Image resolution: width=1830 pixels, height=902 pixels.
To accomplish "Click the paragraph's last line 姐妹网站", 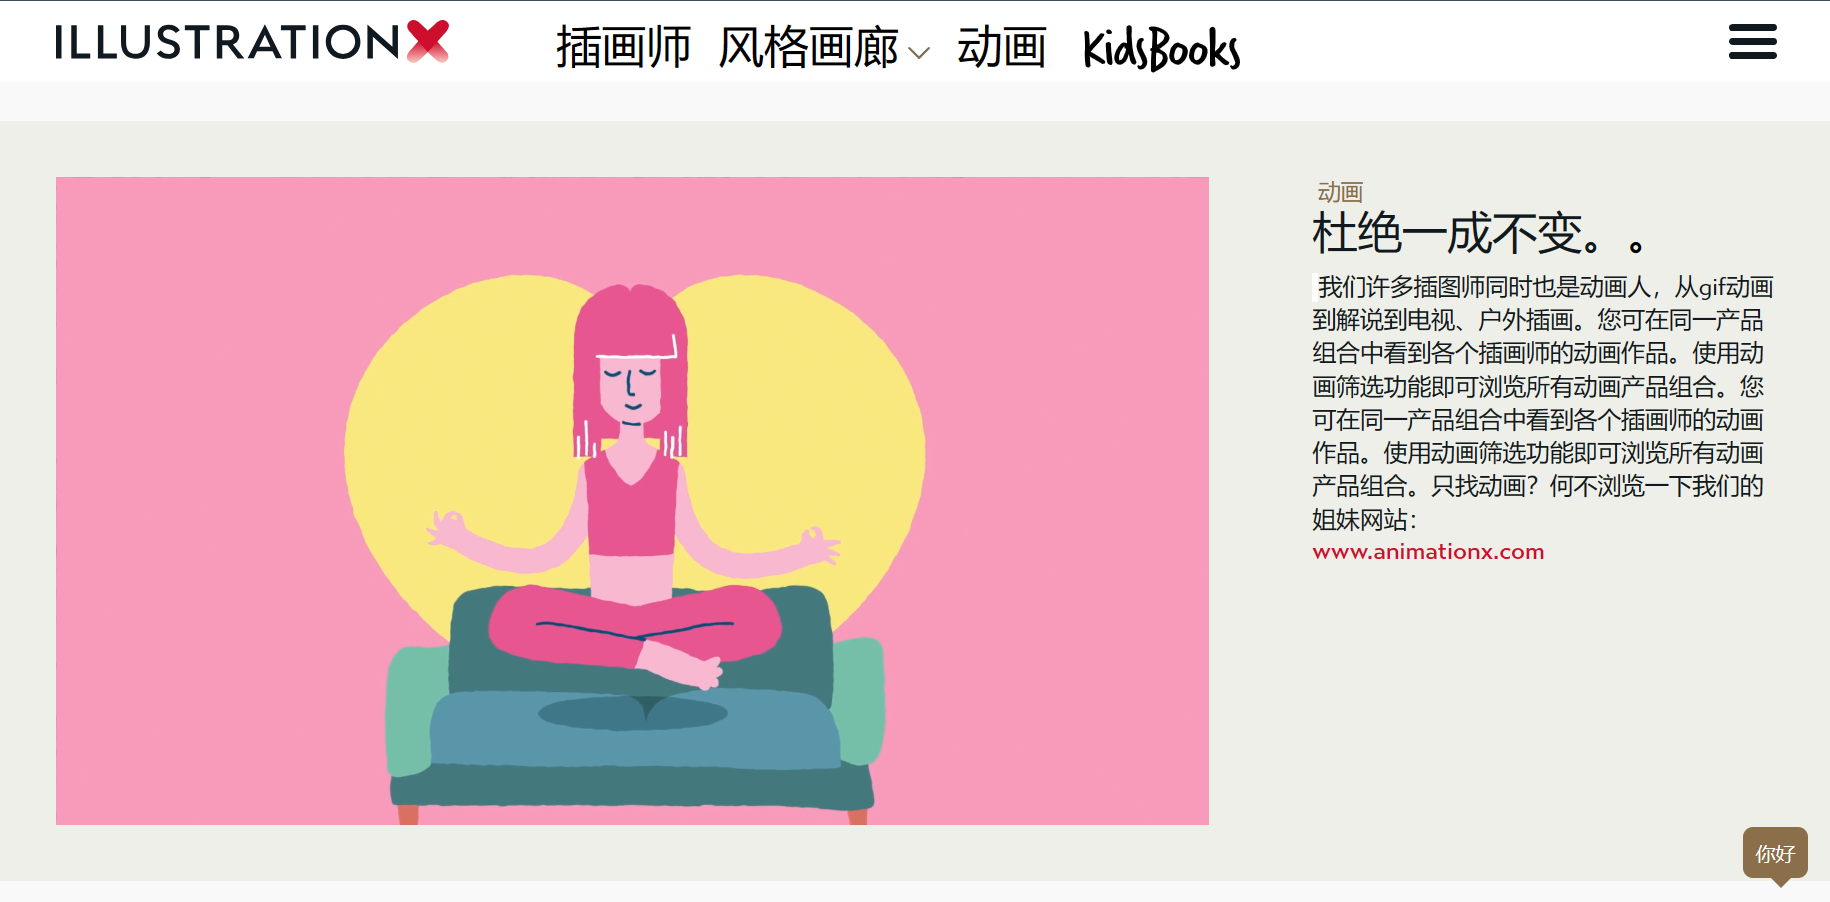I will point(1365,520).
